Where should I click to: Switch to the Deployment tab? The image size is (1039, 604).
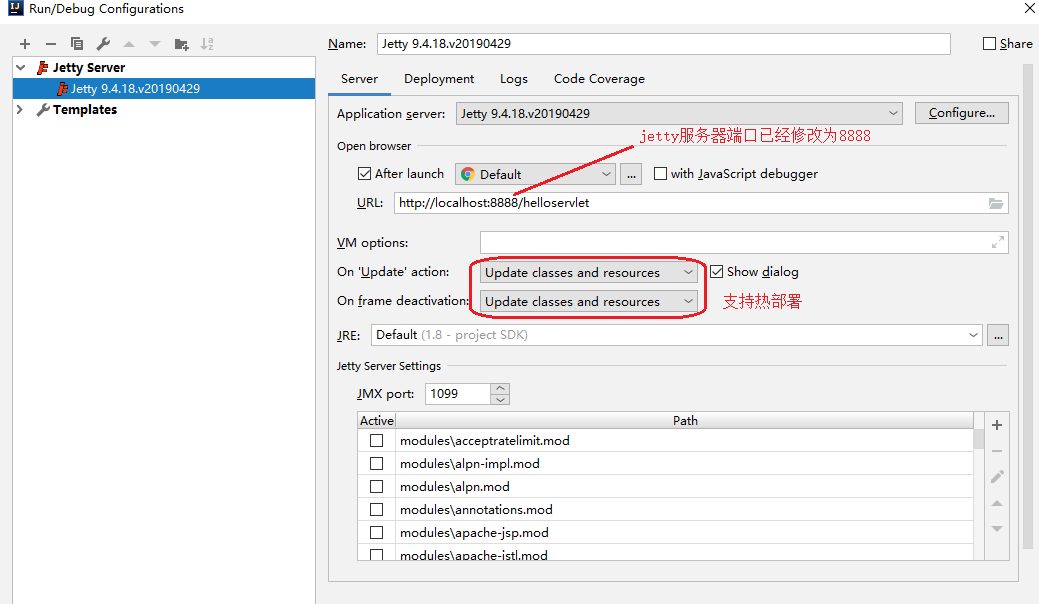(439, 79)
